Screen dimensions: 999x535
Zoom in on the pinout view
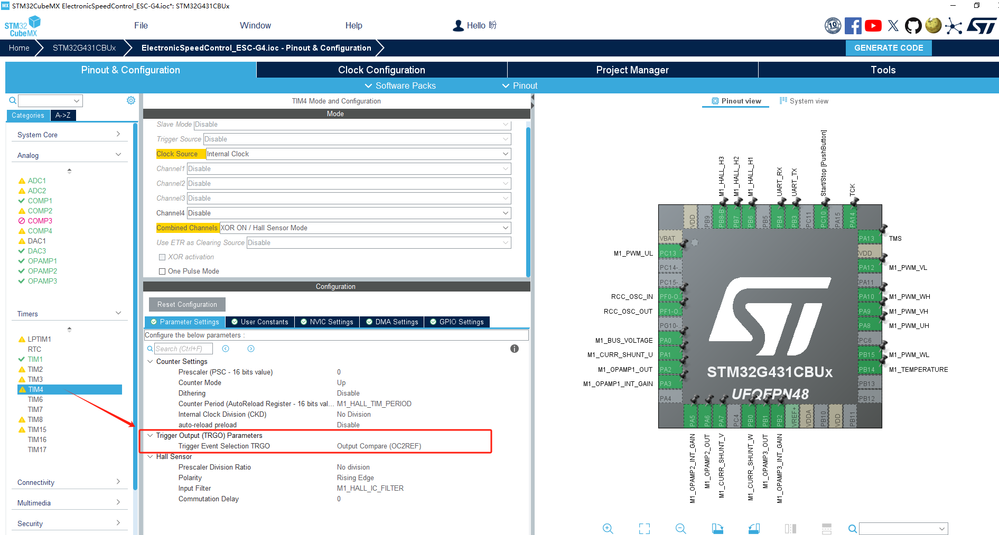click(x=608, y=528)
